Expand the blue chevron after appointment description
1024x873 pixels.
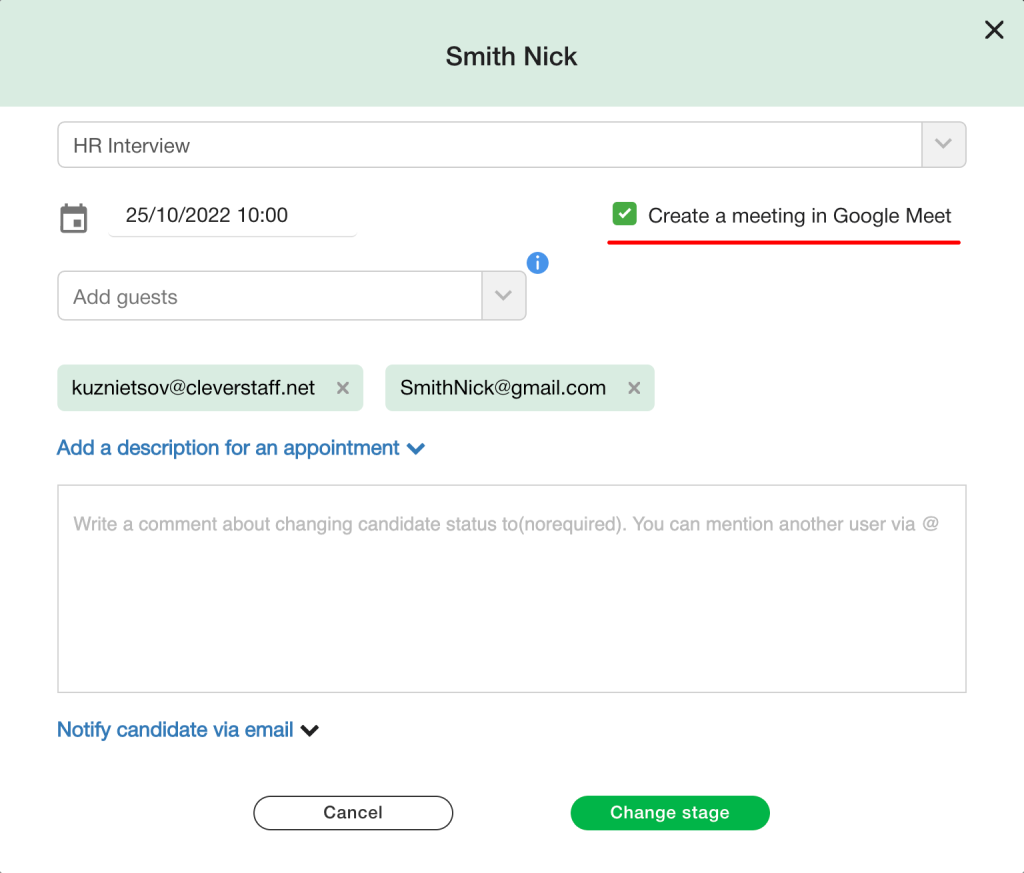tap(416, 449)
